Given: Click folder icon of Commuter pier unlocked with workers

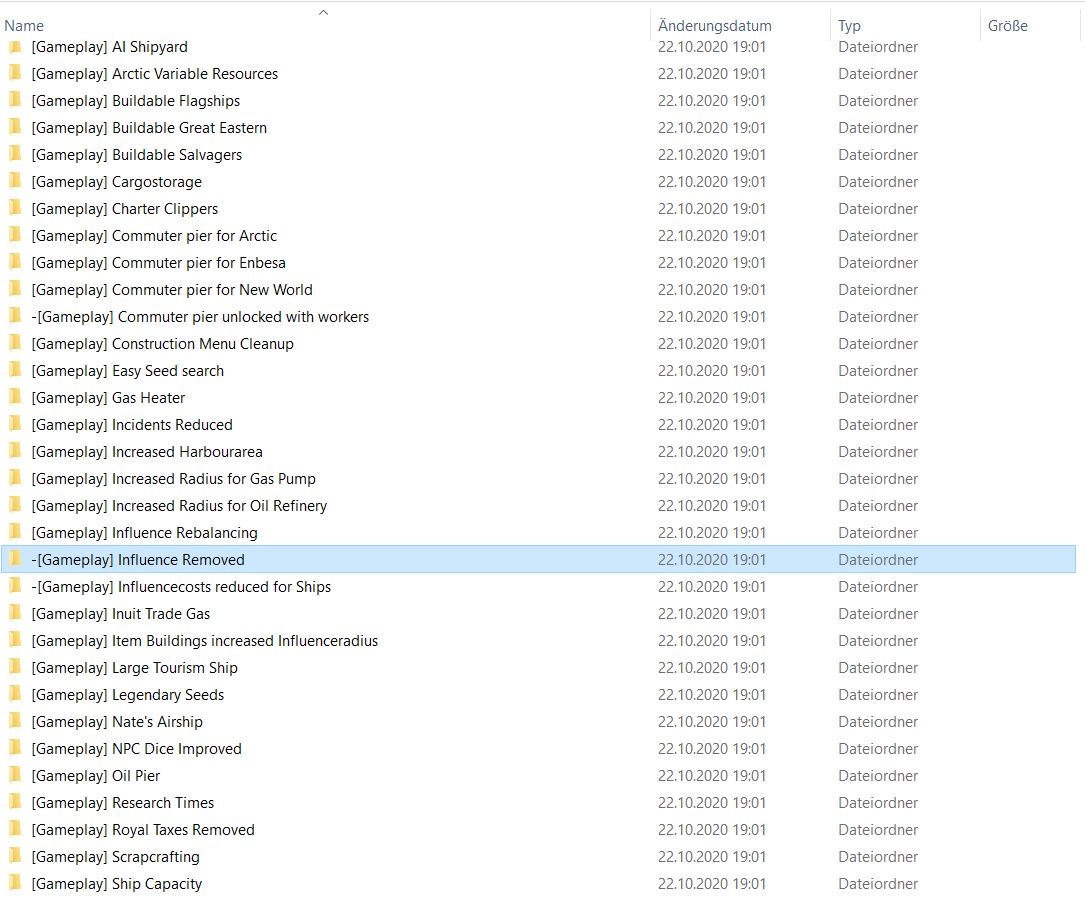Looking at the screenshot, I should [15, 316].
